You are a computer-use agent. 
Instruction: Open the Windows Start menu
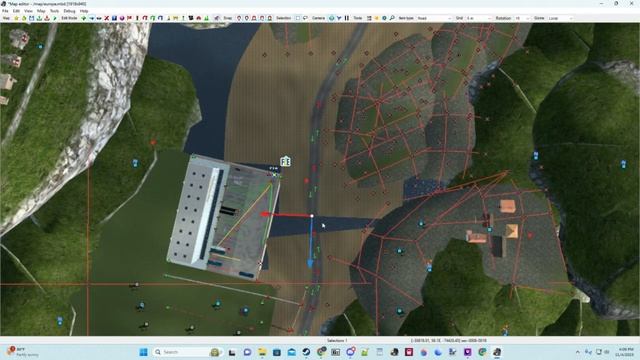tap(143, 352)
